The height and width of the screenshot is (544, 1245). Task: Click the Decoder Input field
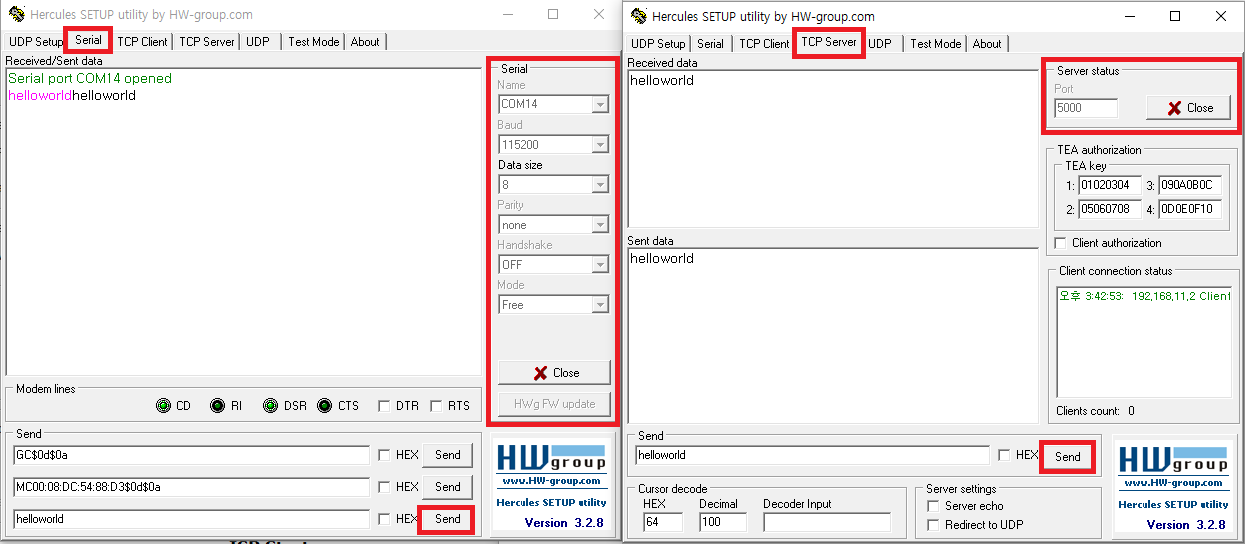(x=826, y=522)
